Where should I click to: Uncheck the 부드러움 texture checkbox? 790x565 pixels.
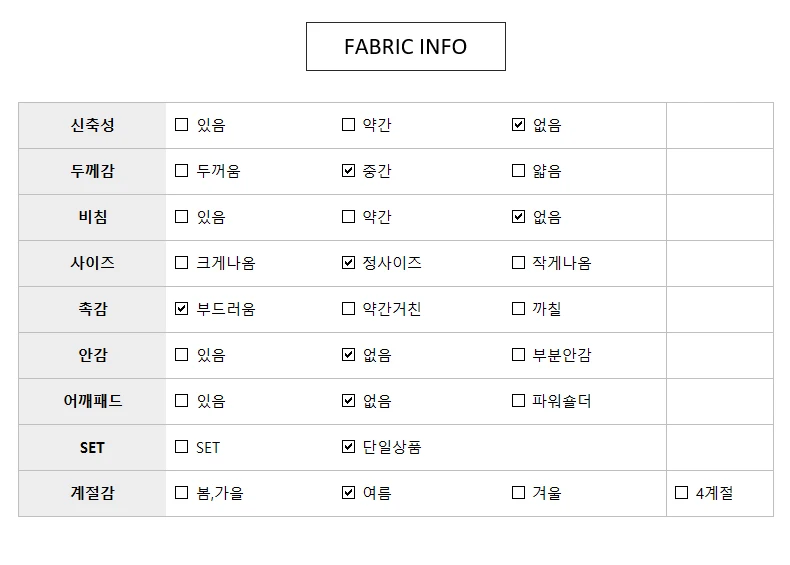click(181, 309)
